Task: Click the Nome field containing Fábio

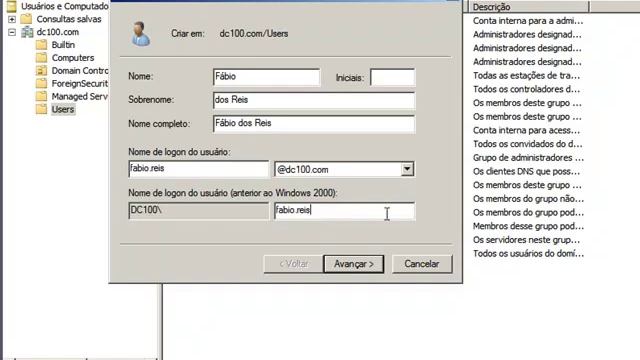Action: (x=267, y=77)
